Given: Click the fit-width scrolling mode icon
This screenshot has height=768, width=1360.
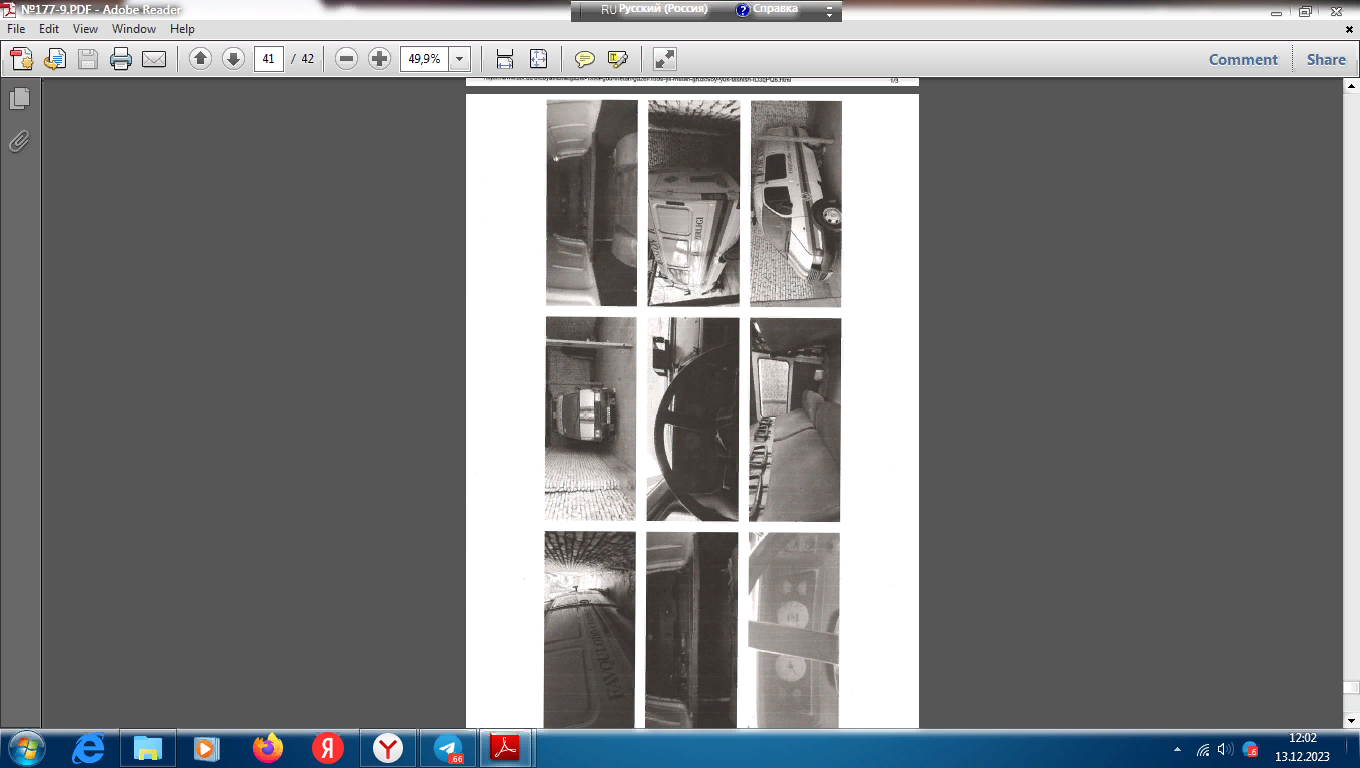Looking at the screenshot, I should tap(505, 59).
